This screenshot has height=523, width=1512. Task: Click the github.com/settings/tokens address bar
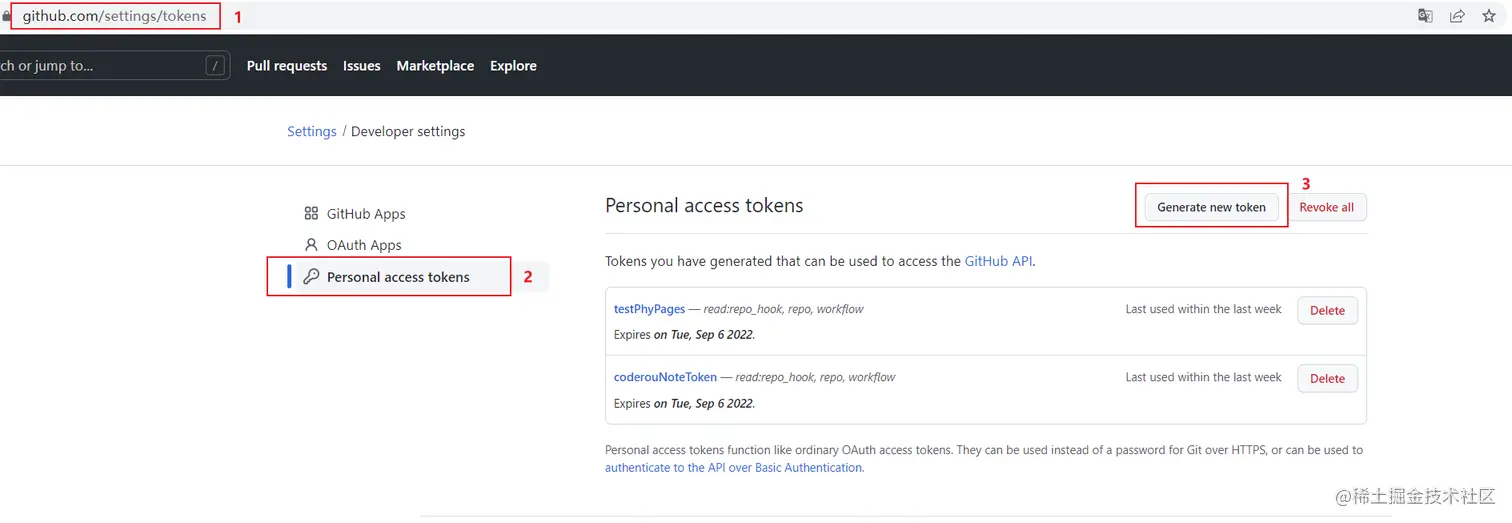click(x=115, y=16)
